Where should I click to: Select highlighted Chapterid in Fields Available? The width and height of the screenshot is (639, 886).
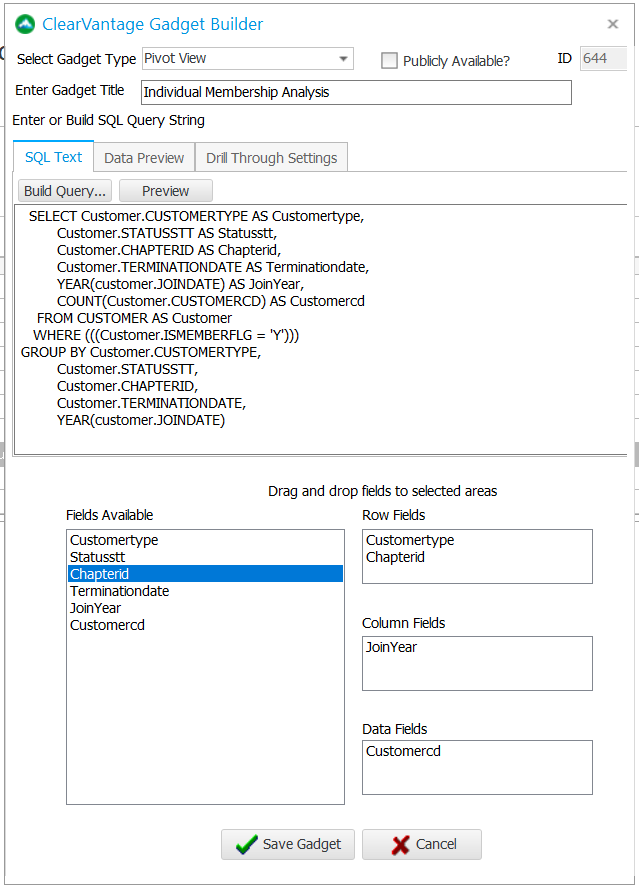(205, 574)
